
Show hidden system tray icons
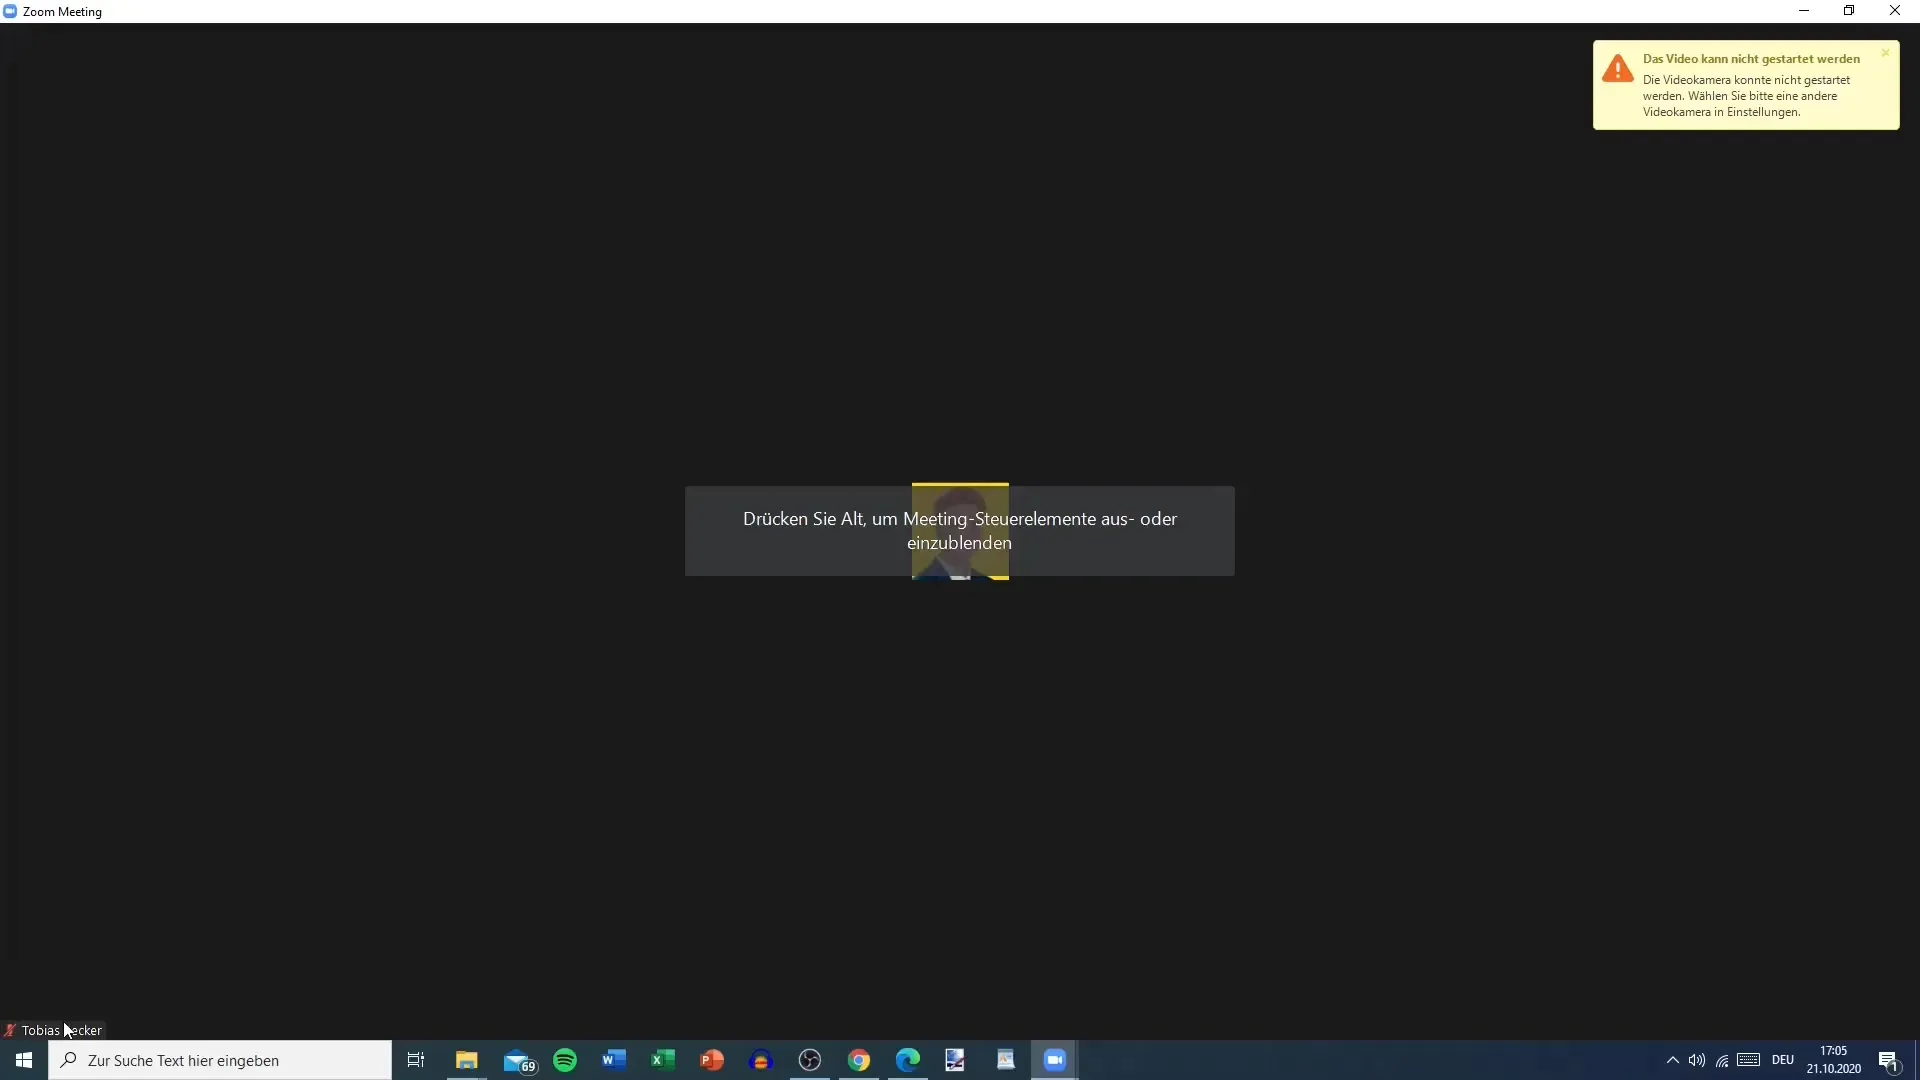(1672, 1060)
